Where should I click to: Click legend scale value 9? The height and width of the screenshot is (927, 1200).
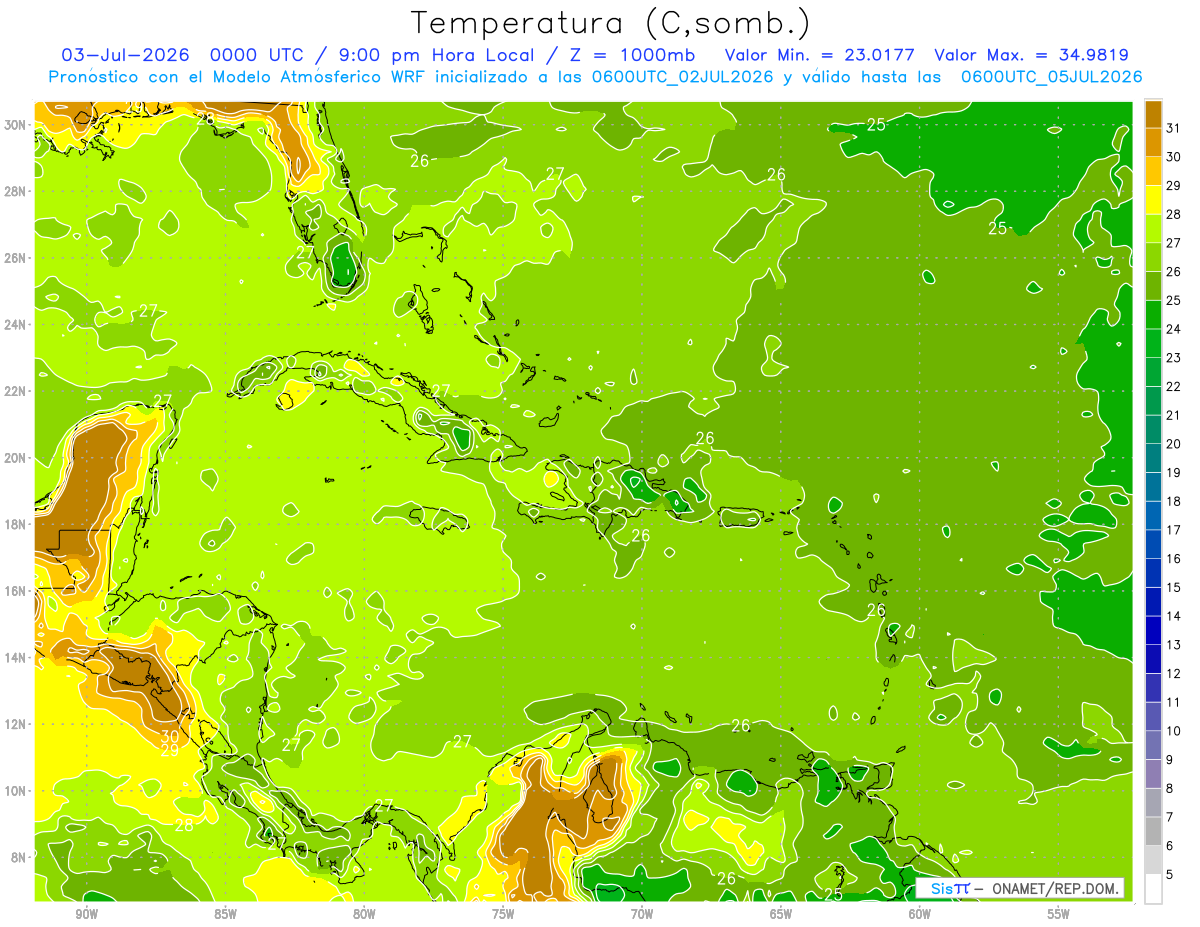click(x=1169, y=760)
